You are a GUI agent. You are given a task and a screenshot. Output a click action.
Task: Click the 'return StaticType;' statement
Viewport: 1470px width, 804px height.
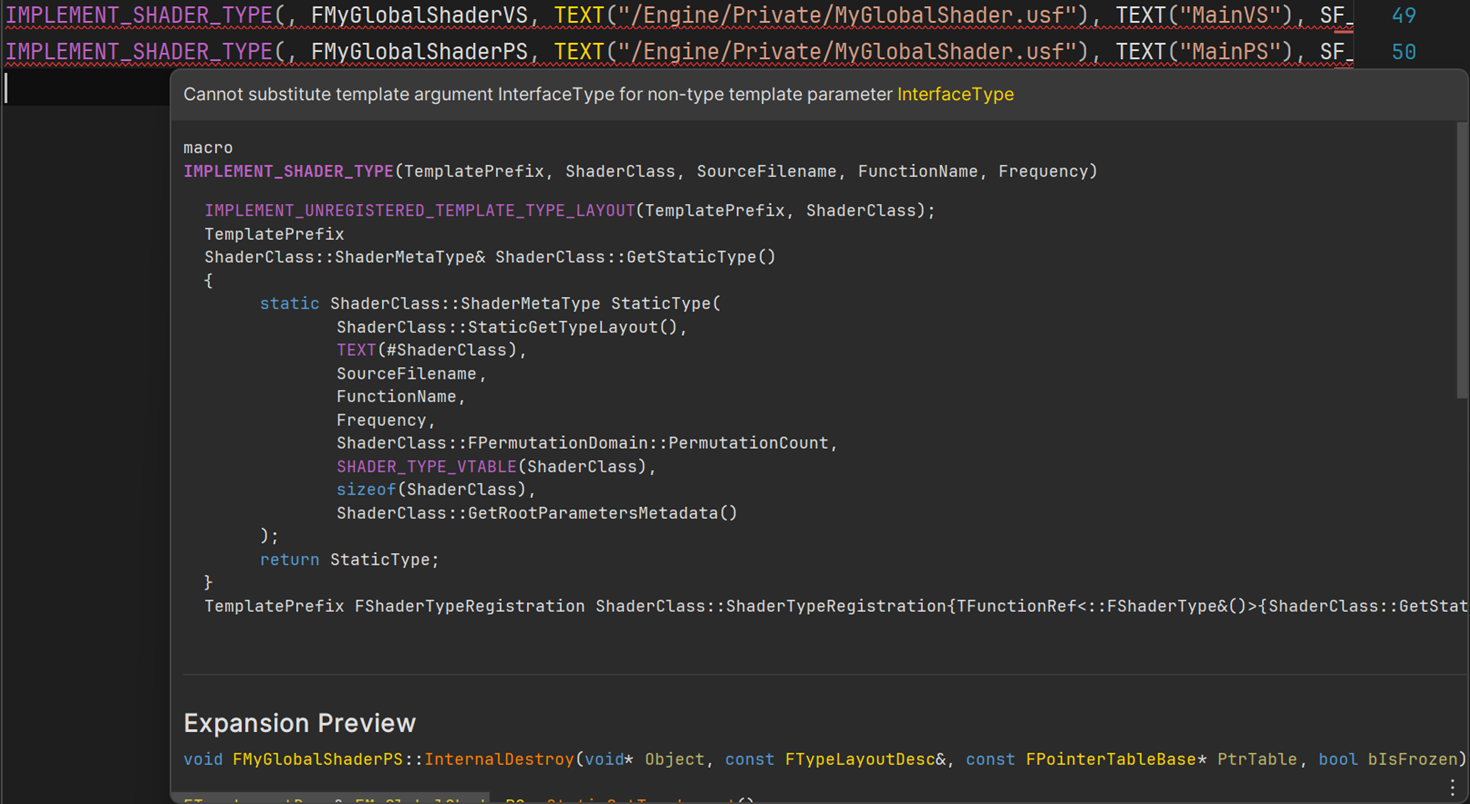click(349, 559)
